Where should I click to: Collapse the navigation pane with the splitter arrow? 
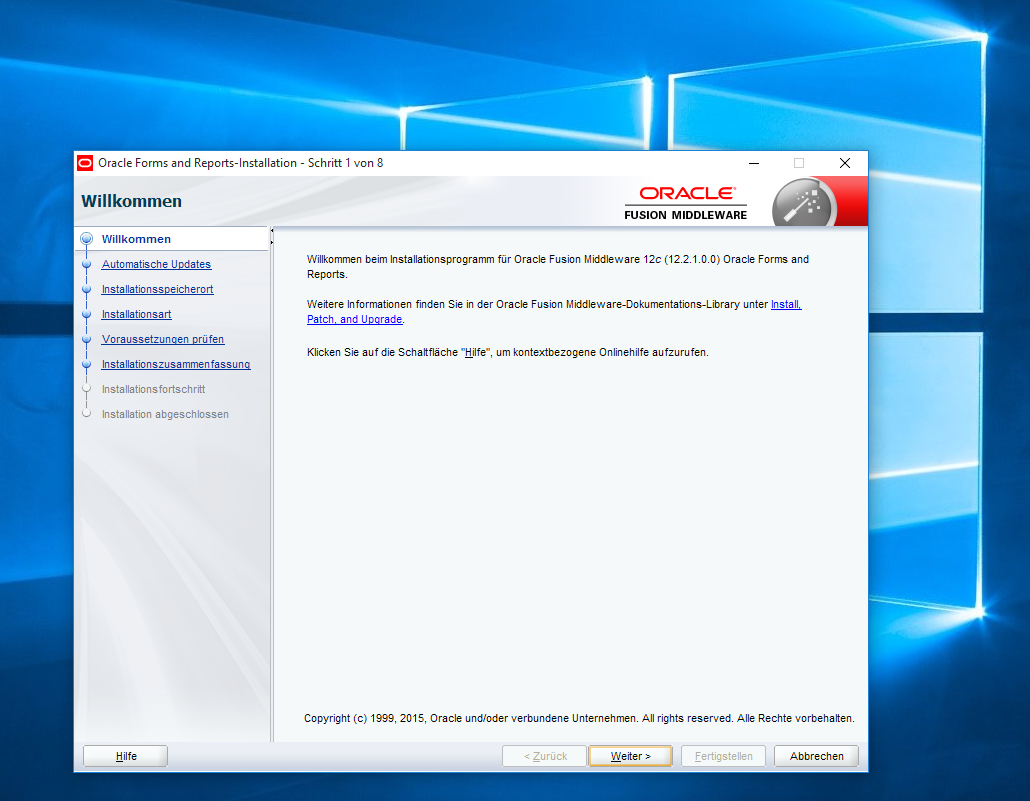(271, 231)
